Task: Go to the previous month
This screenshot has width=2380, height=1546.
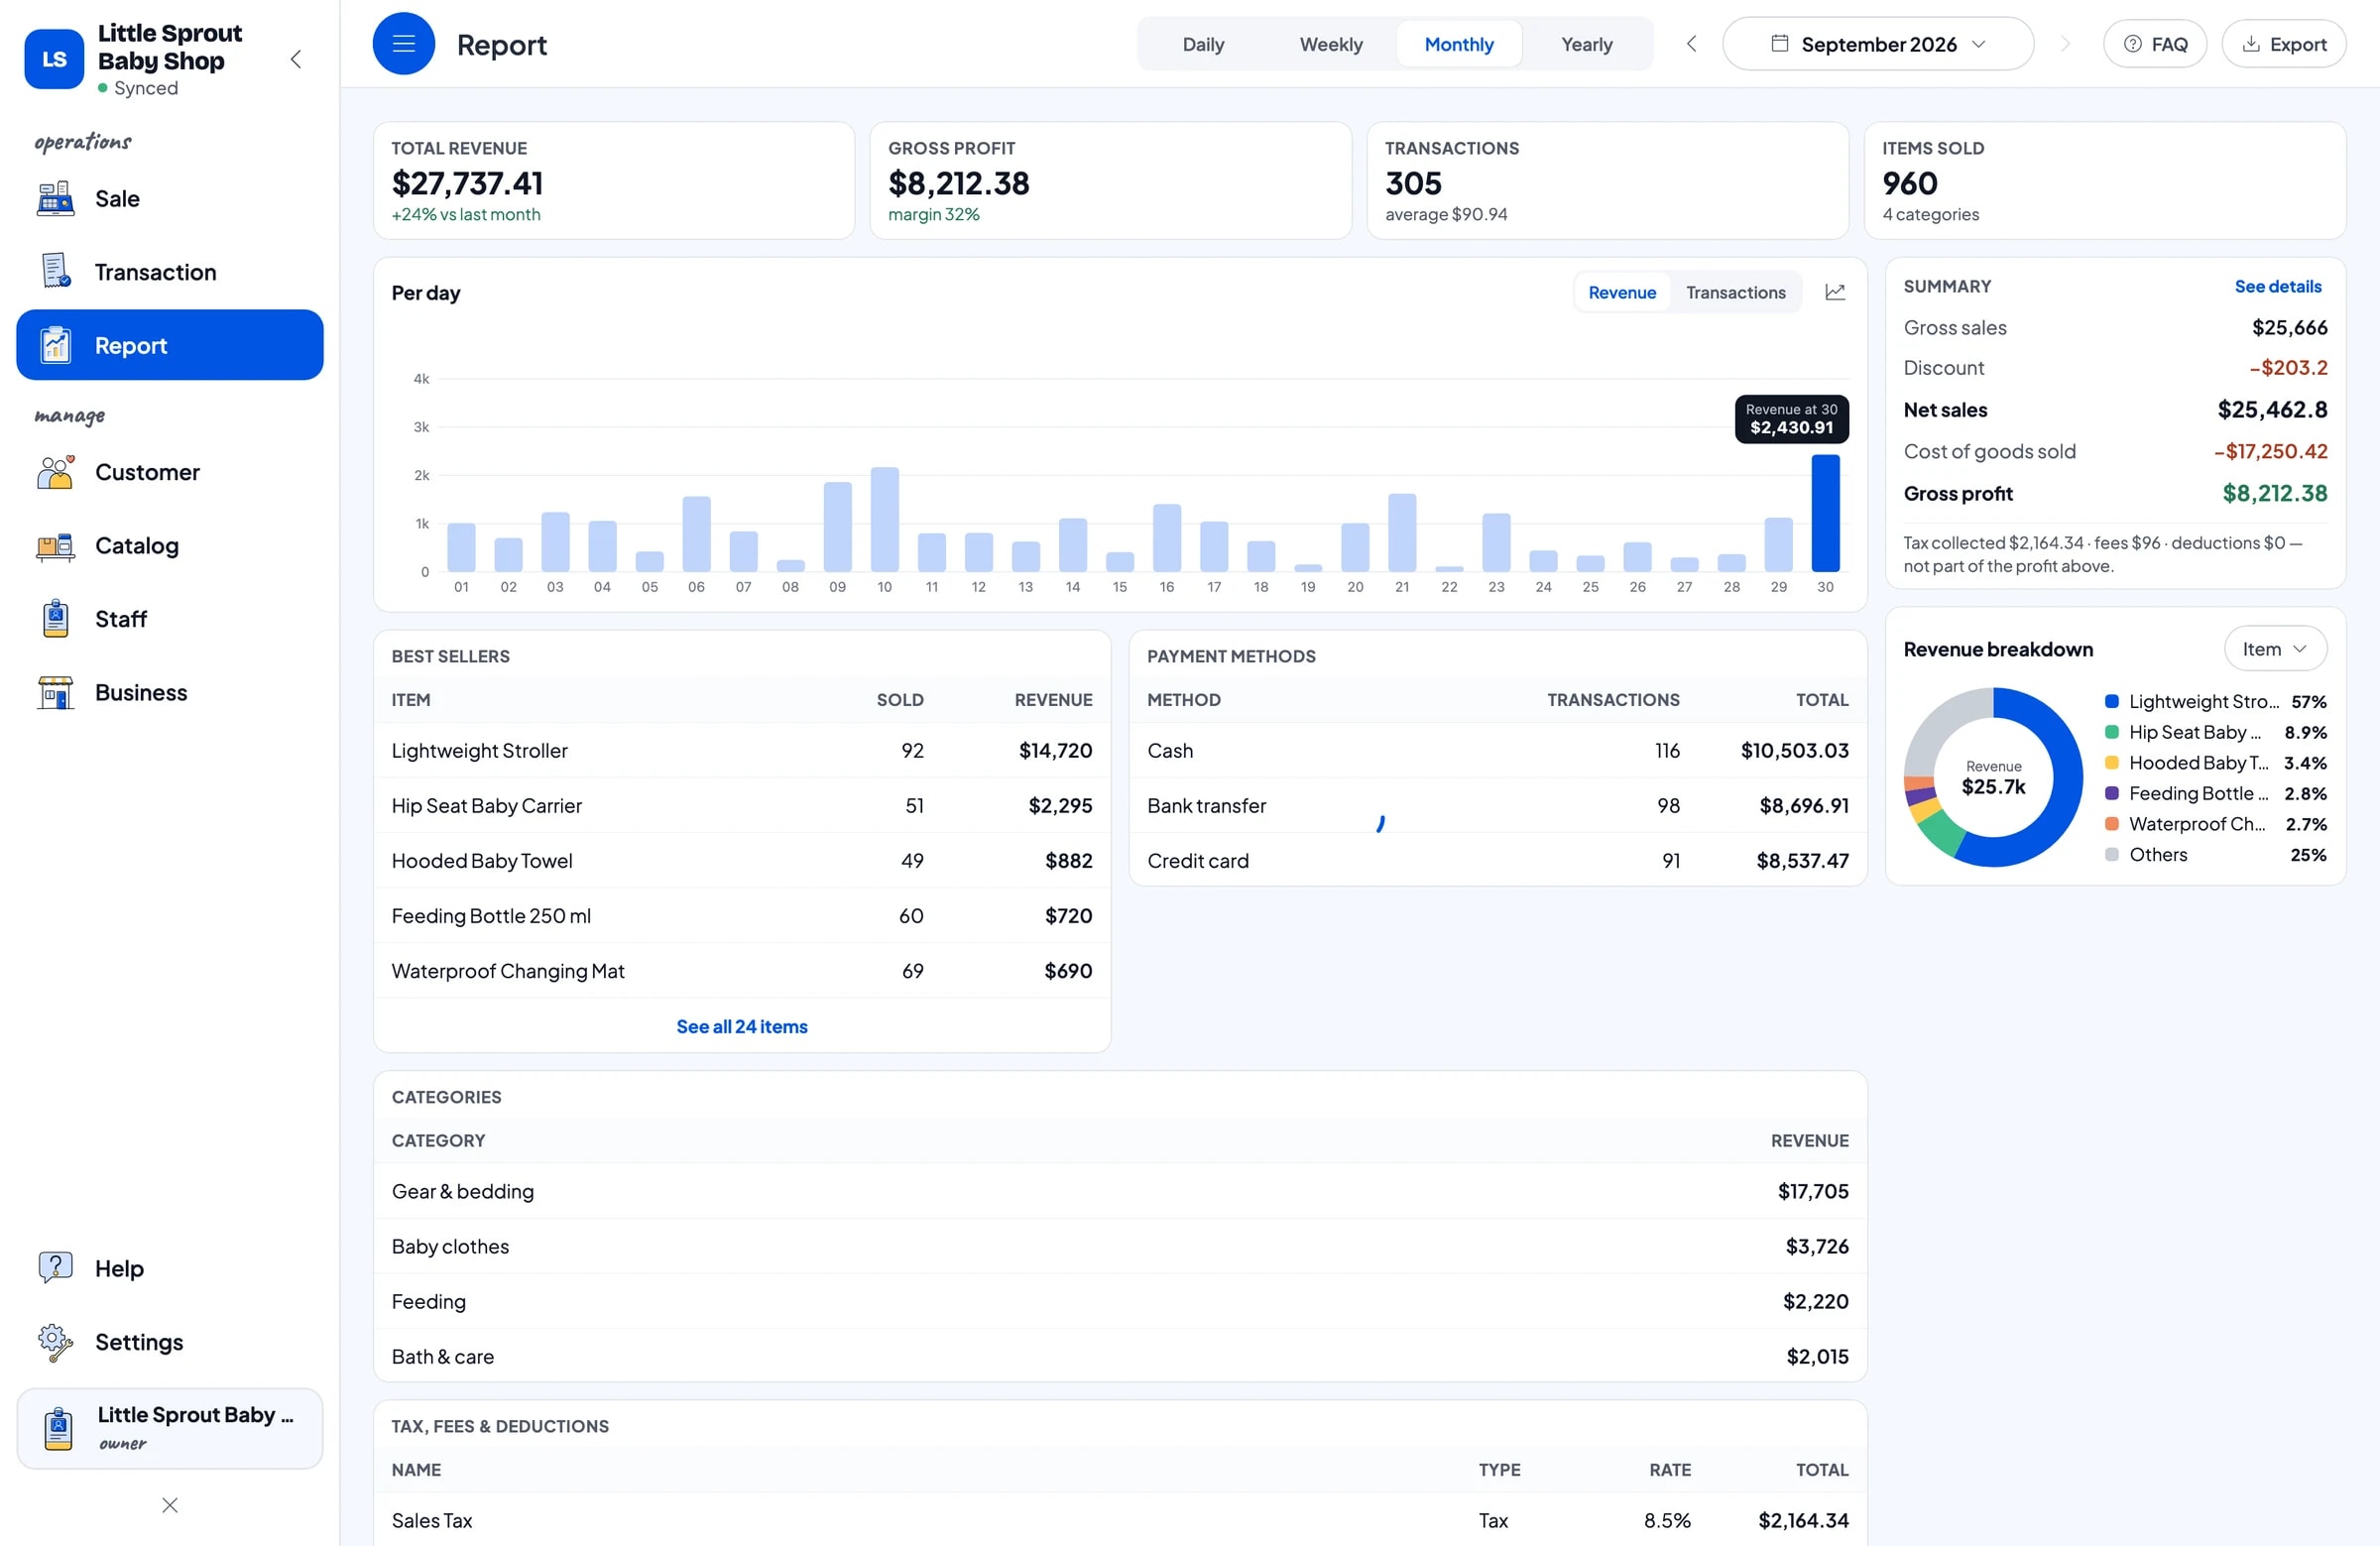Action: coord(1691,44)
